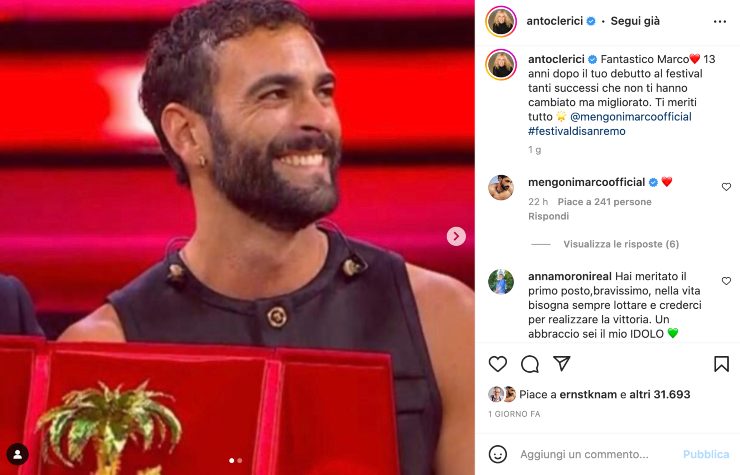Share the post via paper plane icon

pos(562,364)
